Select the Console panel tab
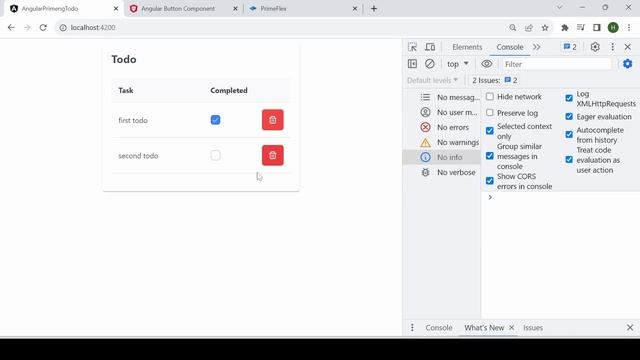This screenshot has height=360, width=640. (510, 47)
